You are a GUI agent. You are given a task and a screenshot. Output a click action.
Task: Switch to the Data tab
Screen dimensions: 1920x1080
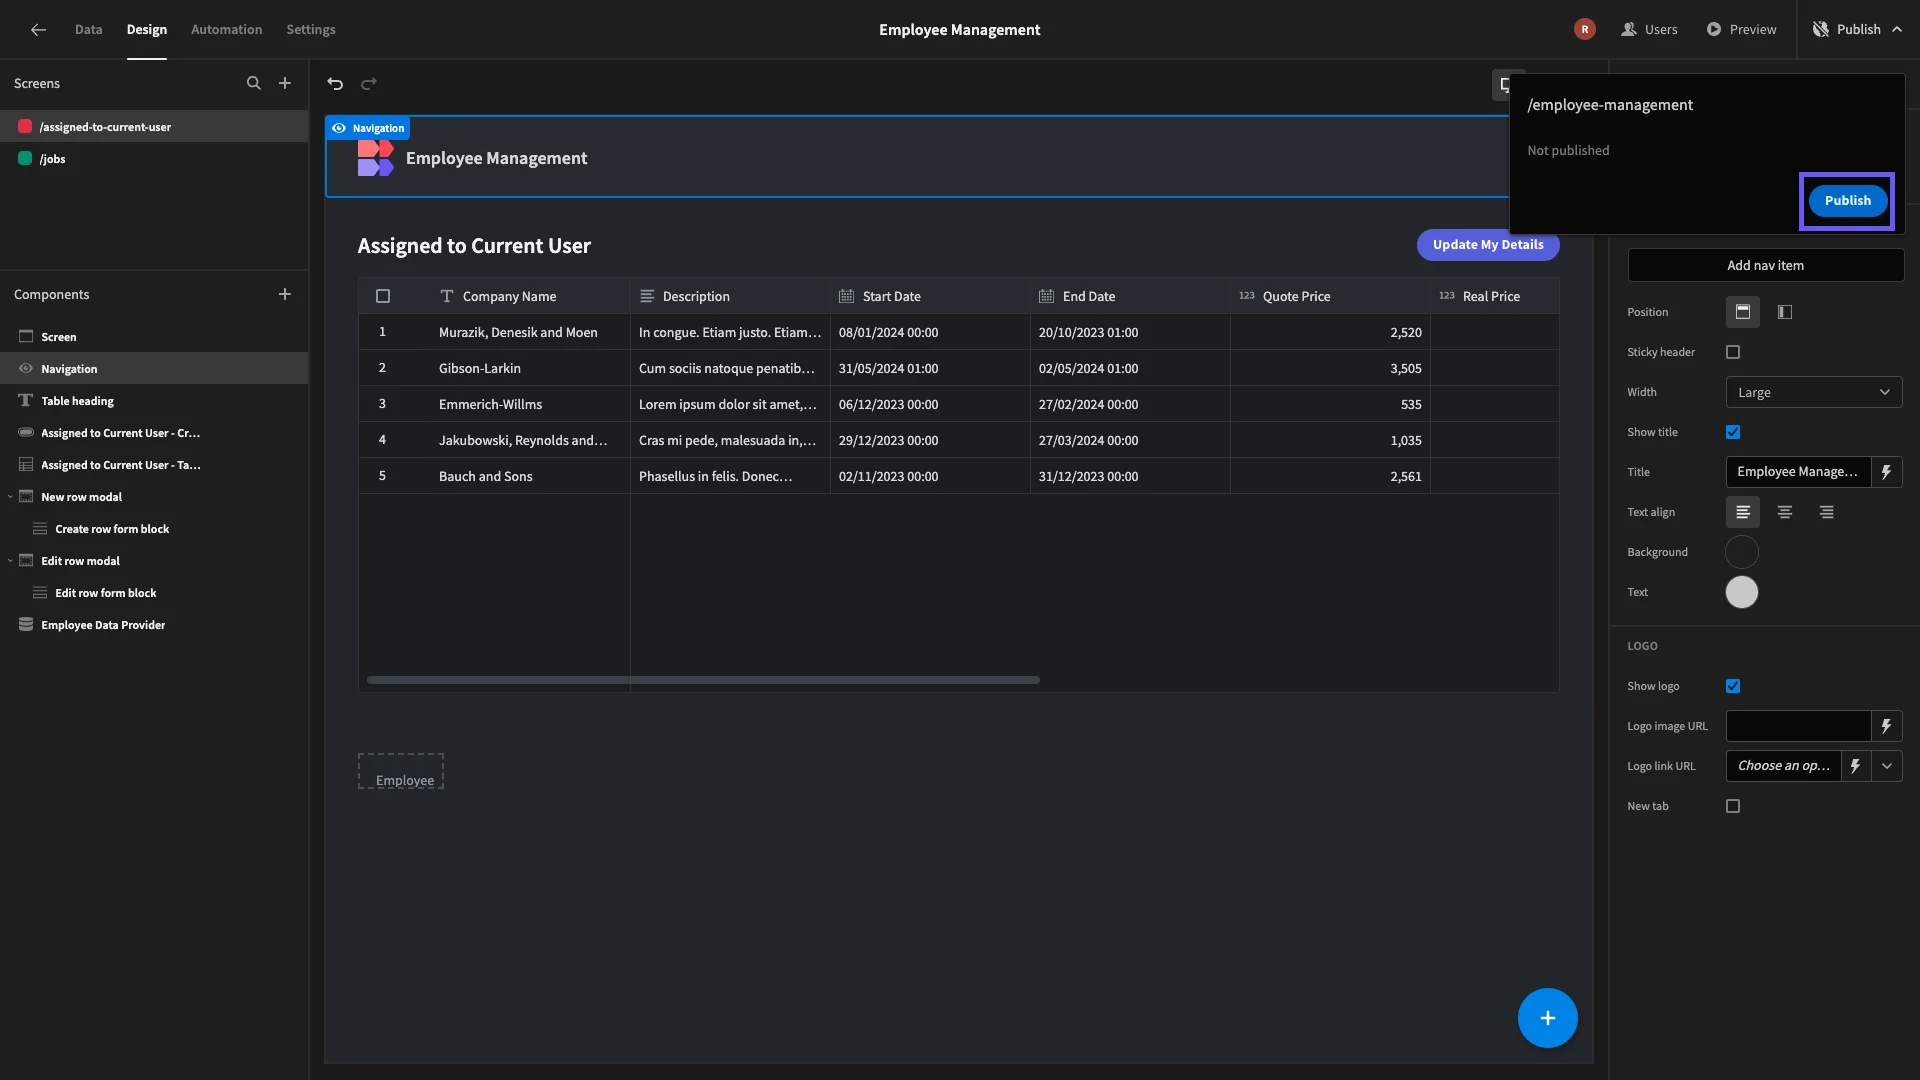(x=88, y=30)
